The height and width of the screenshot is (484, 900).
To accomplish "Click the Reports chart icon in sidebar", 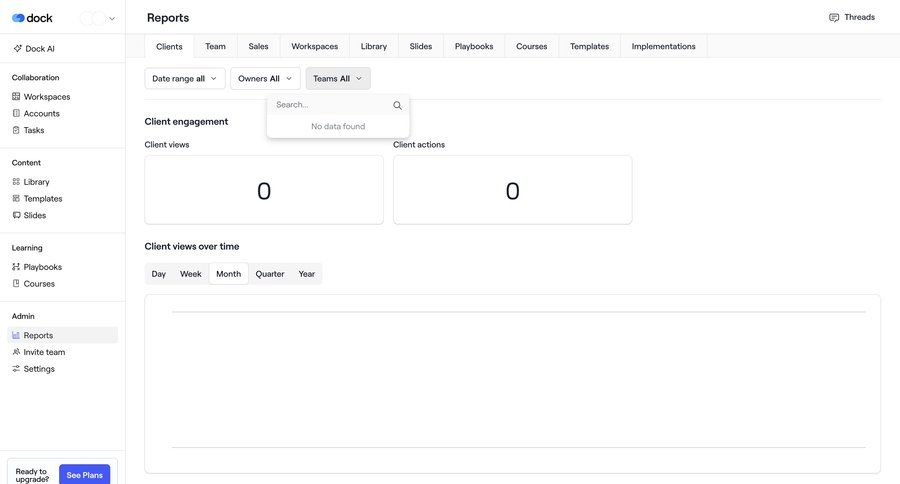I will click(x=16, y=335).
